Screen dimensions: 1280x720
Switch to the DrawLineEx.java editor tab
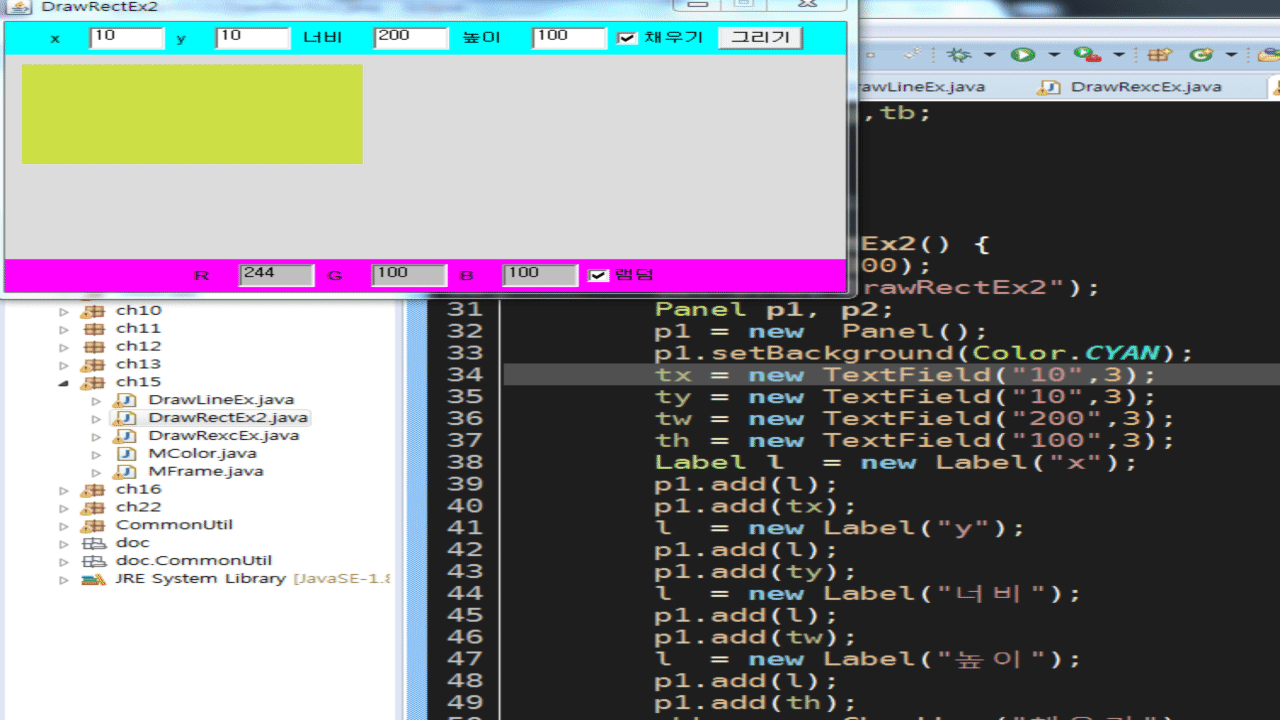coord(920,87)
